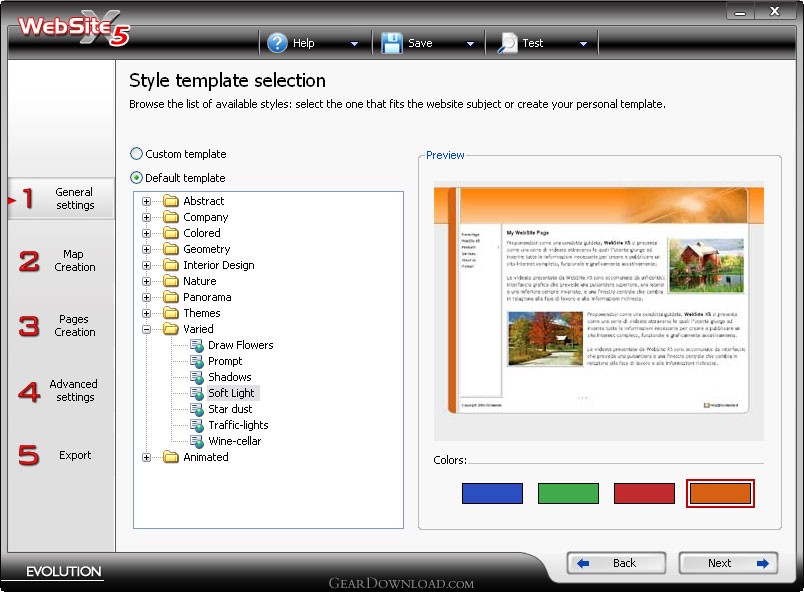804x592 pixels.
Task: Select the Default template radio button
Action: pyautogui.click(x=136, y=177)
